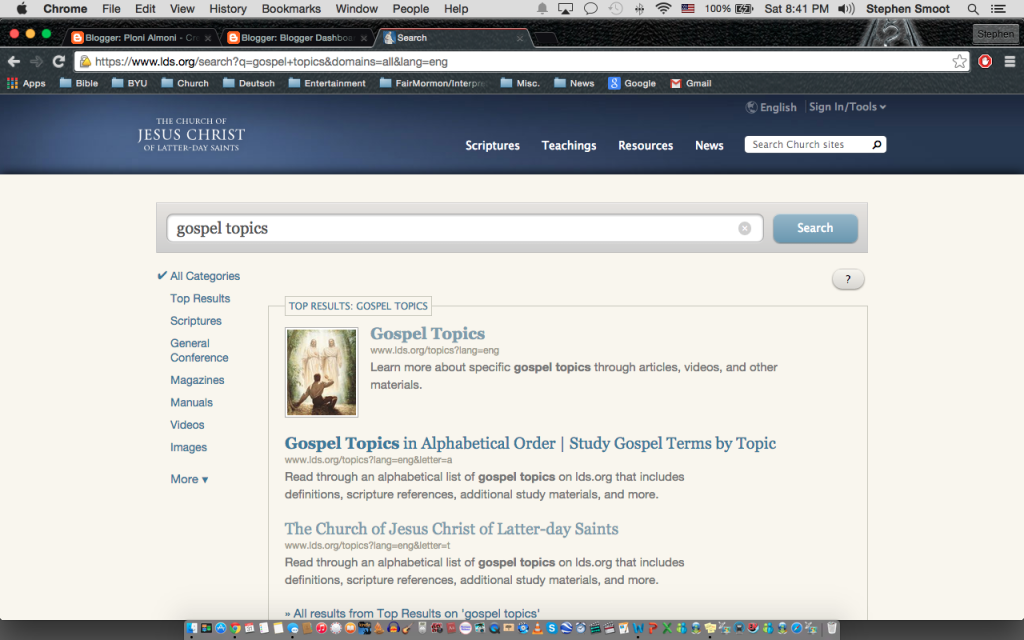Open the Deutsch bookmarks folder
The width and height of the screenshot is (1024, 640).
pyautogui.click(x=249, y=83)
